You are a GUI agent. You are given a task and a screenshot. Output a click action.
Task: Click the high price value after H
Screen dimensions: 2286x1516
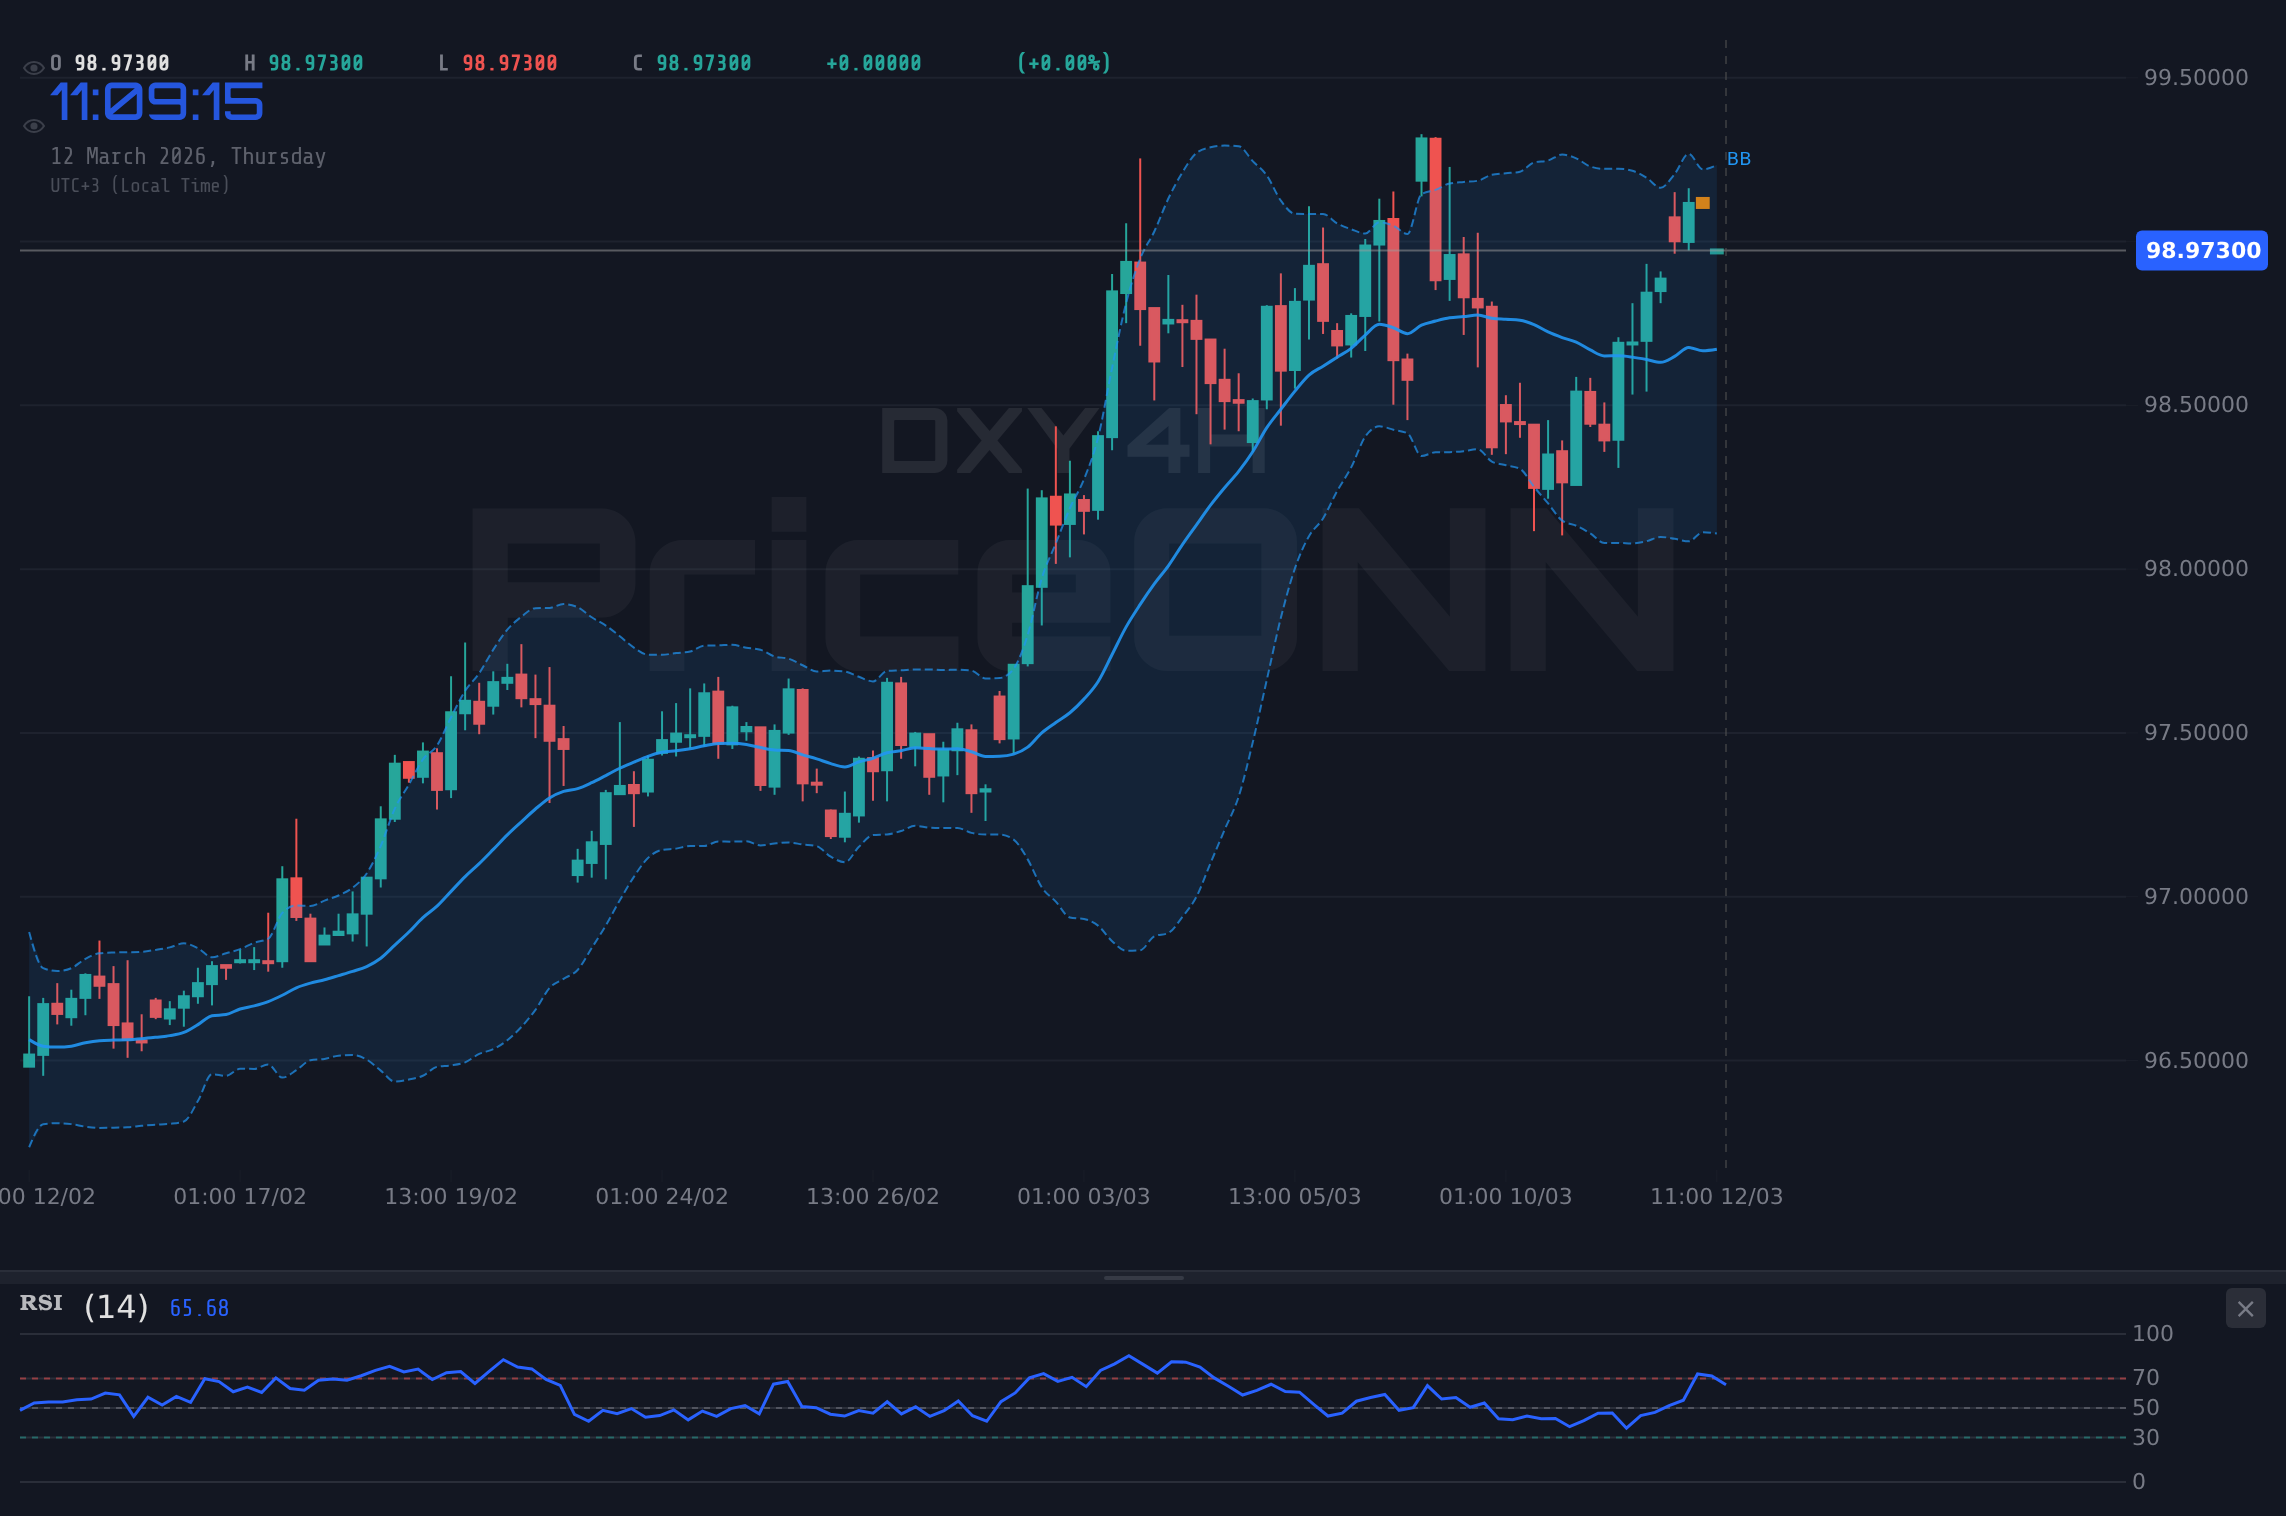coord(316,63)
